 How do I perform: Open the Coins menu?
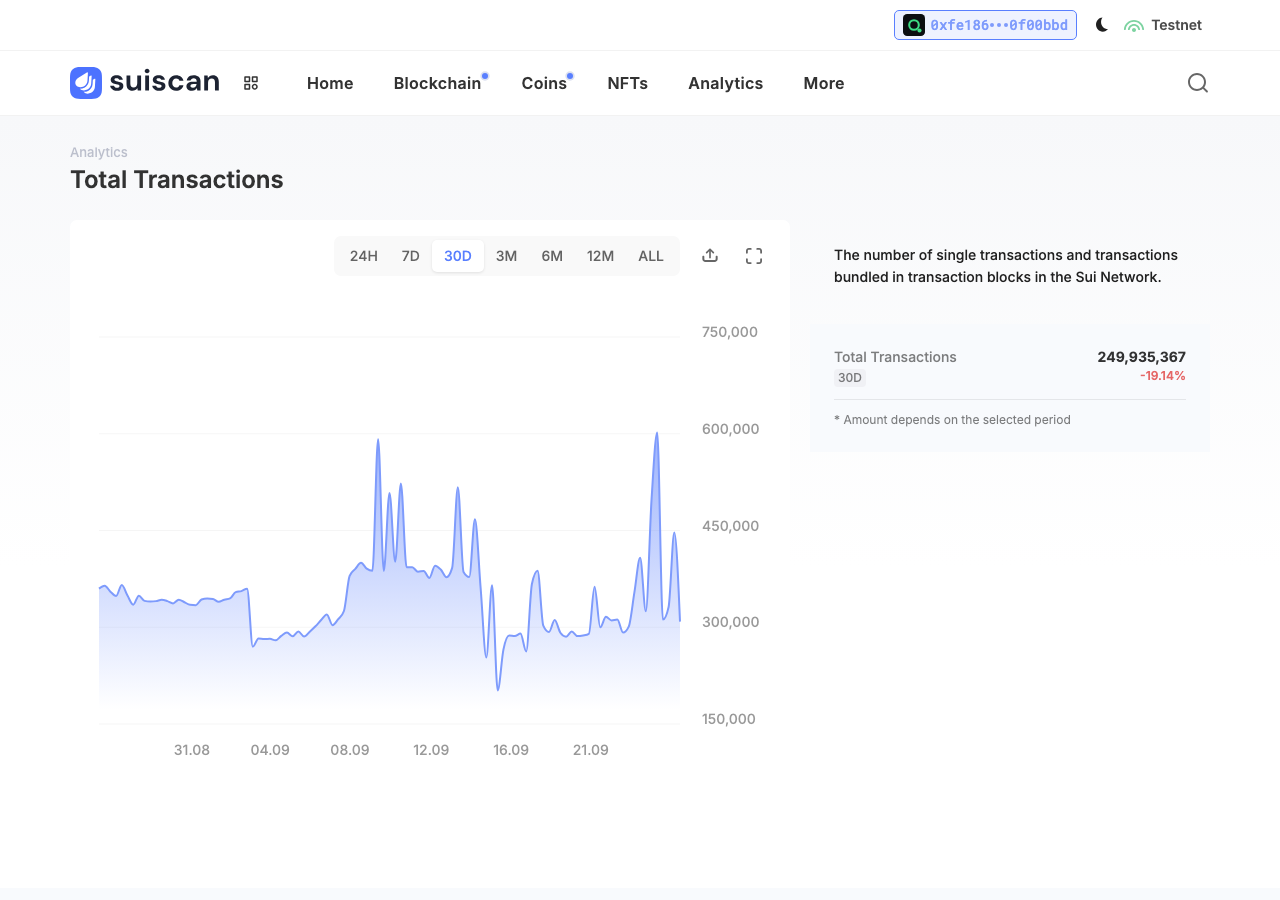(544, 83)
